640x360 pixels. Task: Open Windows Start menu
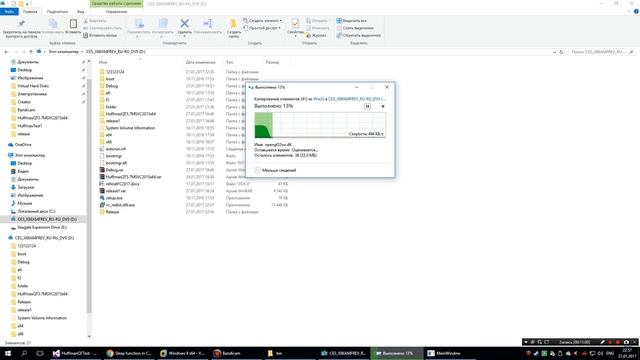pyautogui.click(x=8, y=353)
